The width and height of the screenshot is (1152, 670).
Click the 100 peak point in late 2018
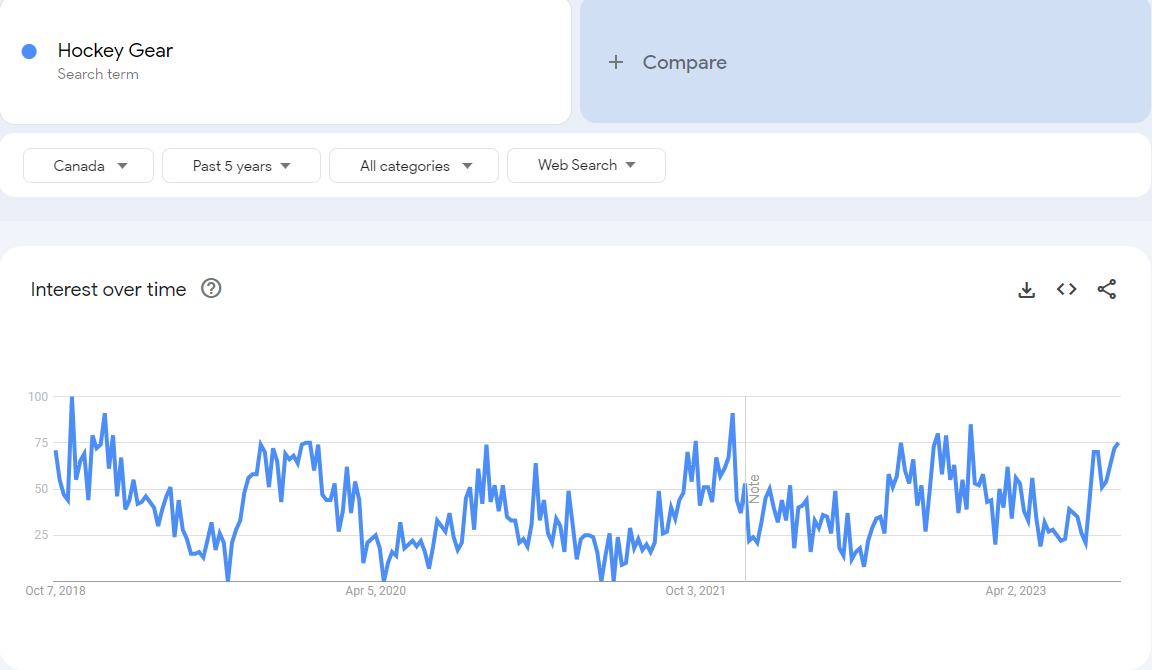coord(72,397)
